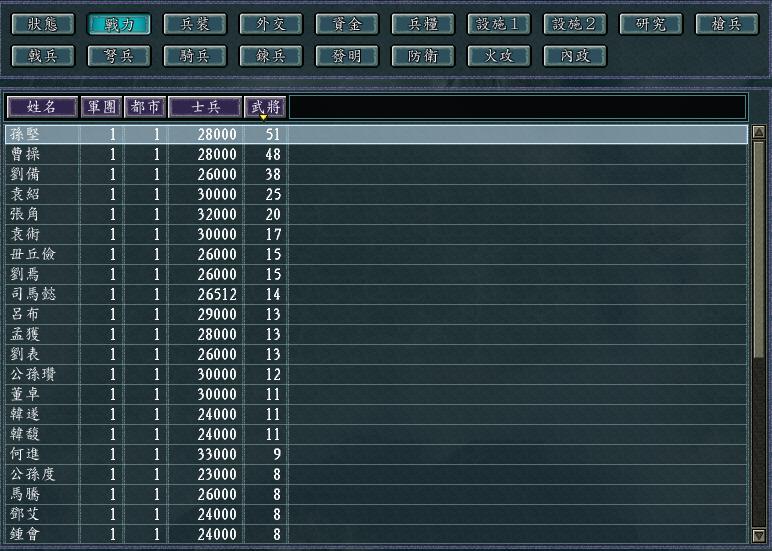Click soldier count 26512
This screenshot has width=772, height=551.
[x=217, y=294]
